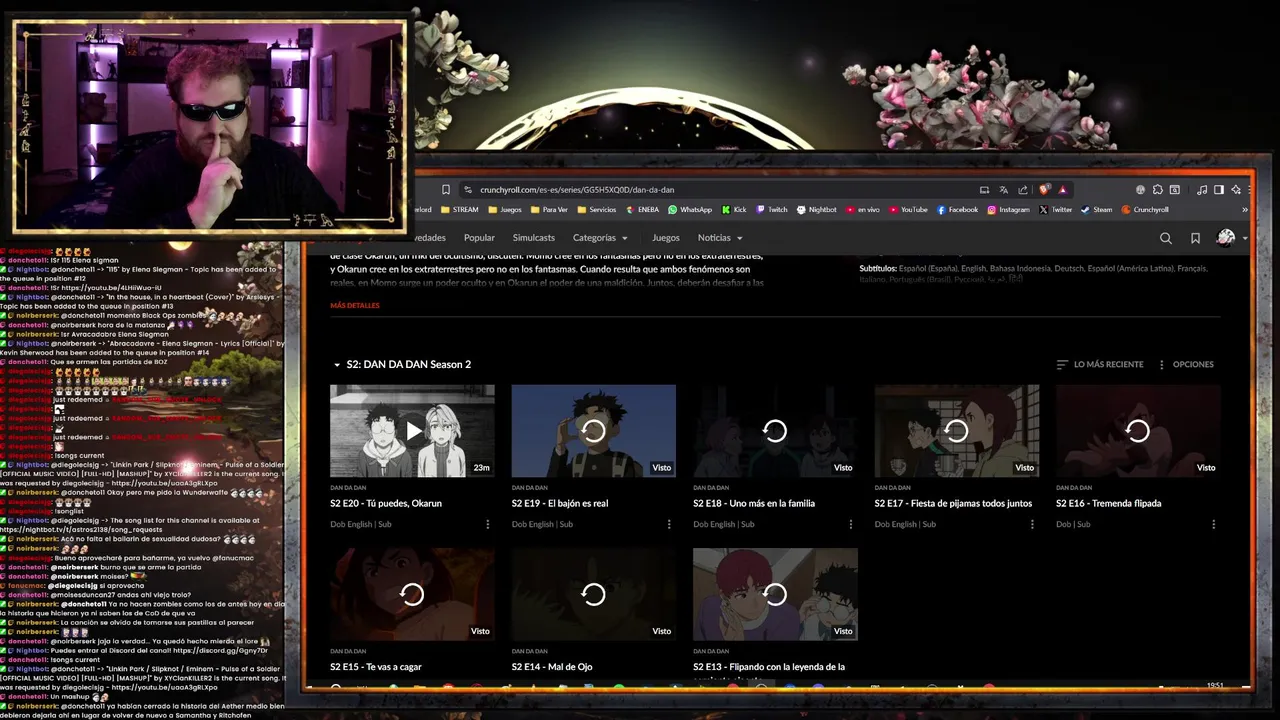The width and height of the screenshot is (1280, 720).
Task: Open the S2 E17 - Fiesta de pijamas title
Action: click(953, 503)
